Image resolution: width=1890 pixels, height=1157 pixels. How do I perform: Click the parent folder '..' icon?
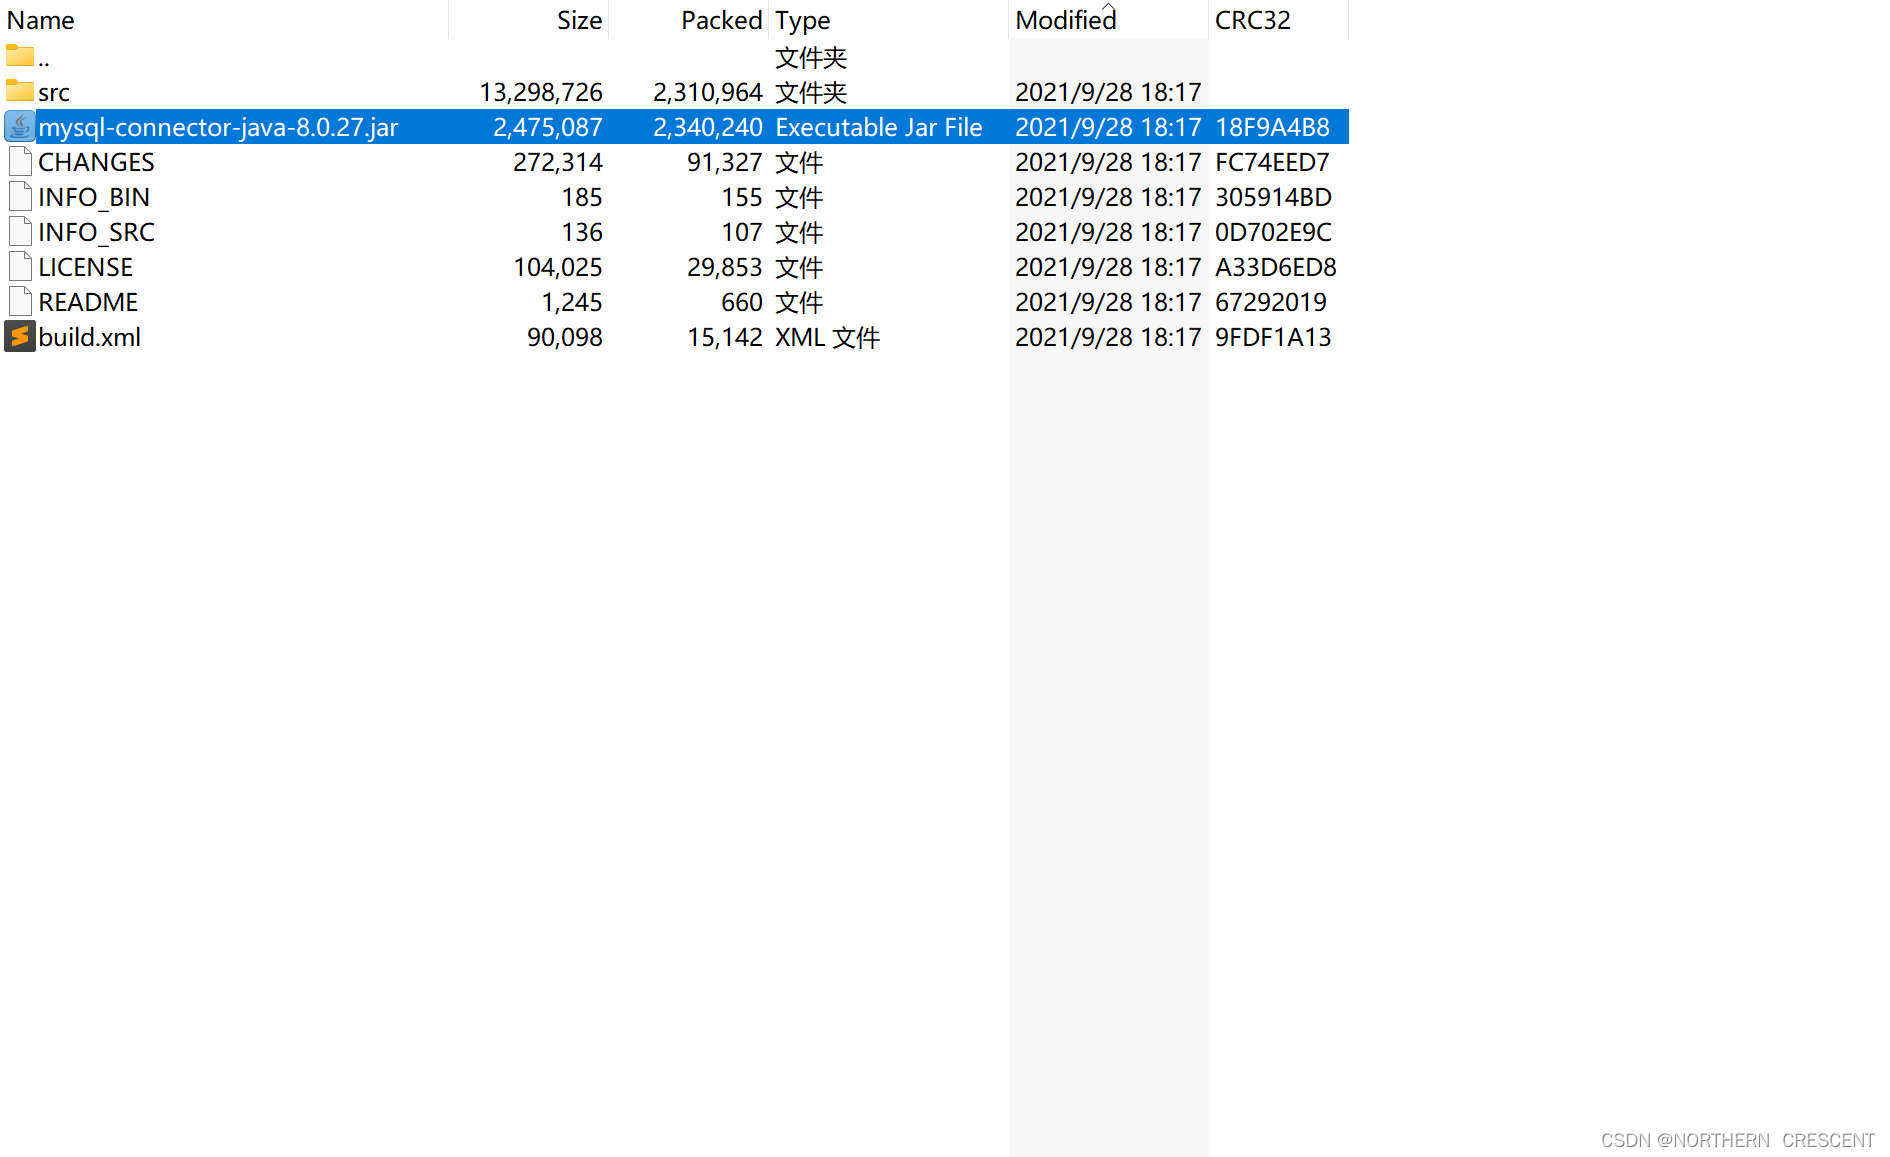[x=20, y=56]
